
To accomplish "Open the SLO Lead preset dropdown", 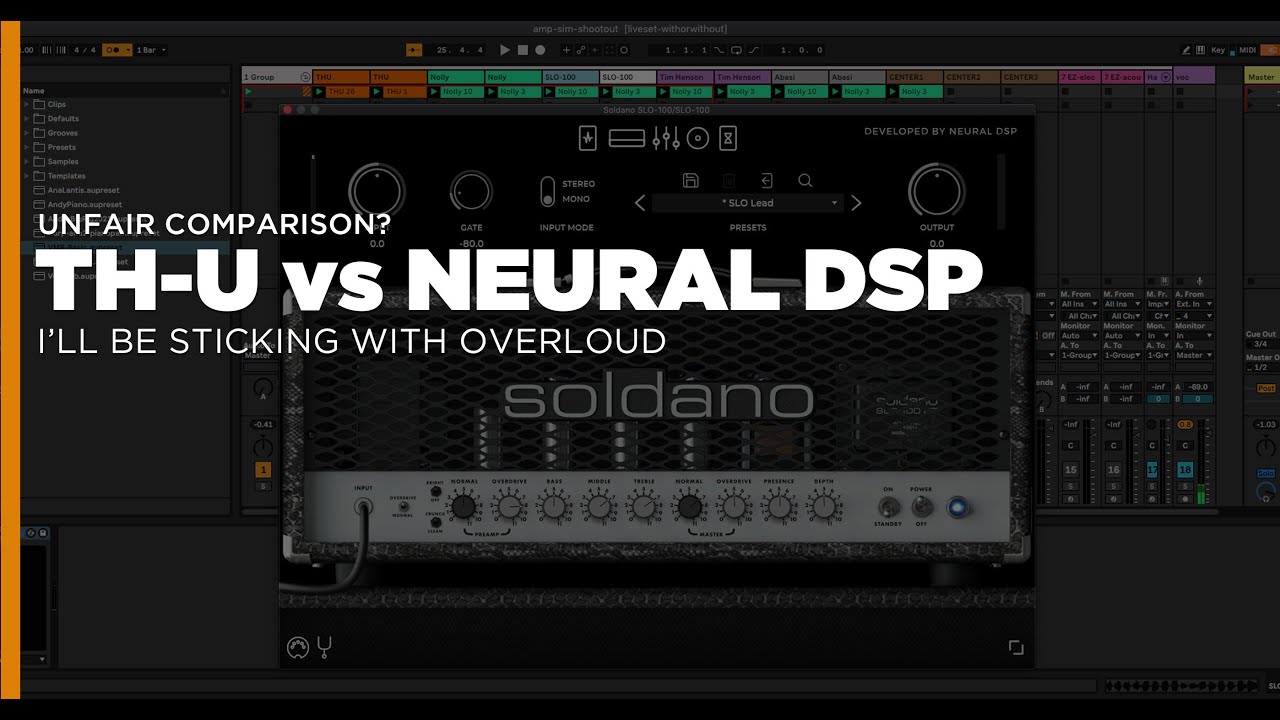I will coord(747,203).
